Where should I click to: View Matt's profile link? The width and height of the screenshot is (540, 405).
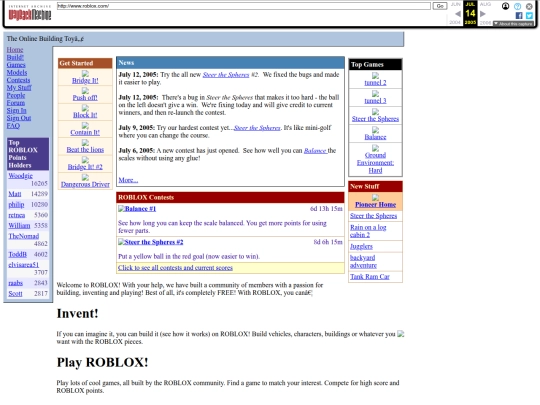[x=15, y=194]
